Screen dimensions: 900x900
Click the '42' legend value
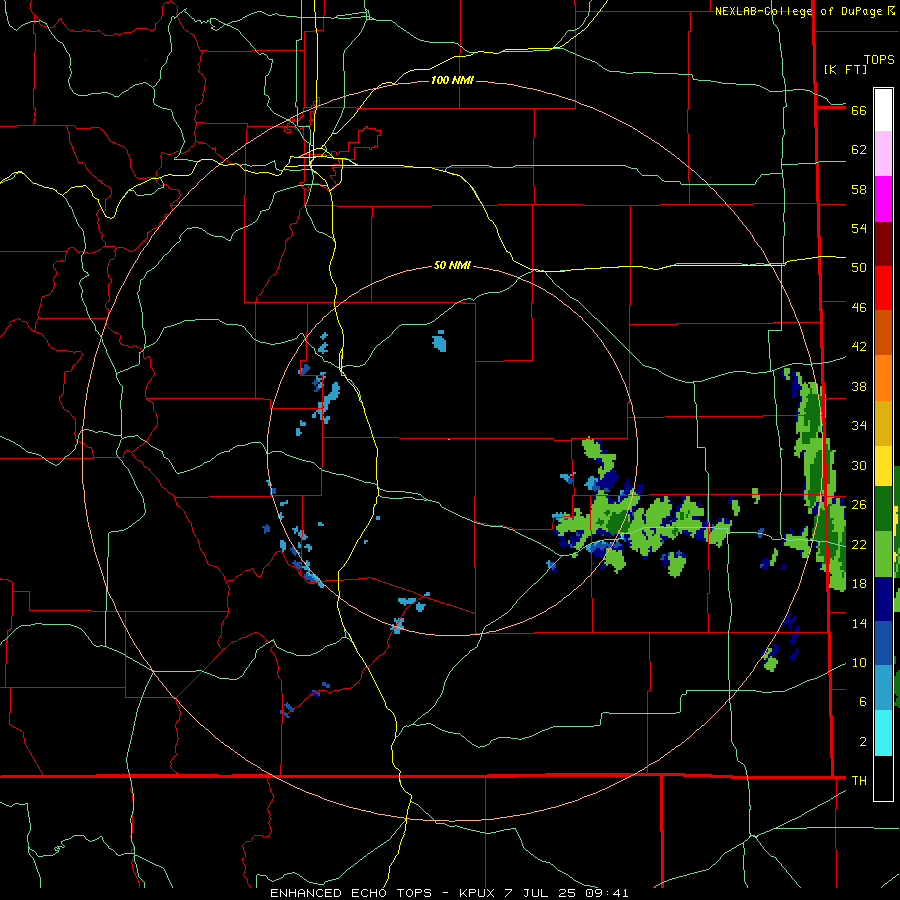click(x=859, y=347)
